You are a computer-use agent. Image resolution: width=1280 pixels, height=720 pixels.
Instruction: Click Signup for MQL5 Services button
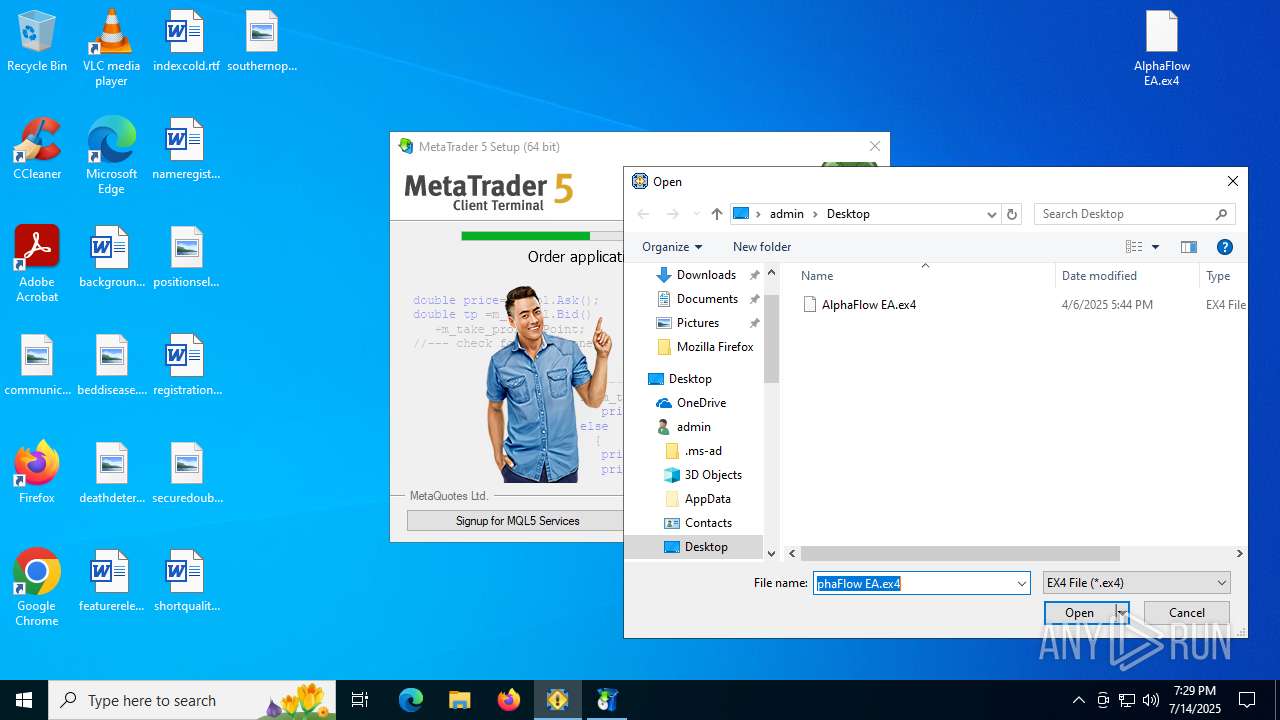517,521
